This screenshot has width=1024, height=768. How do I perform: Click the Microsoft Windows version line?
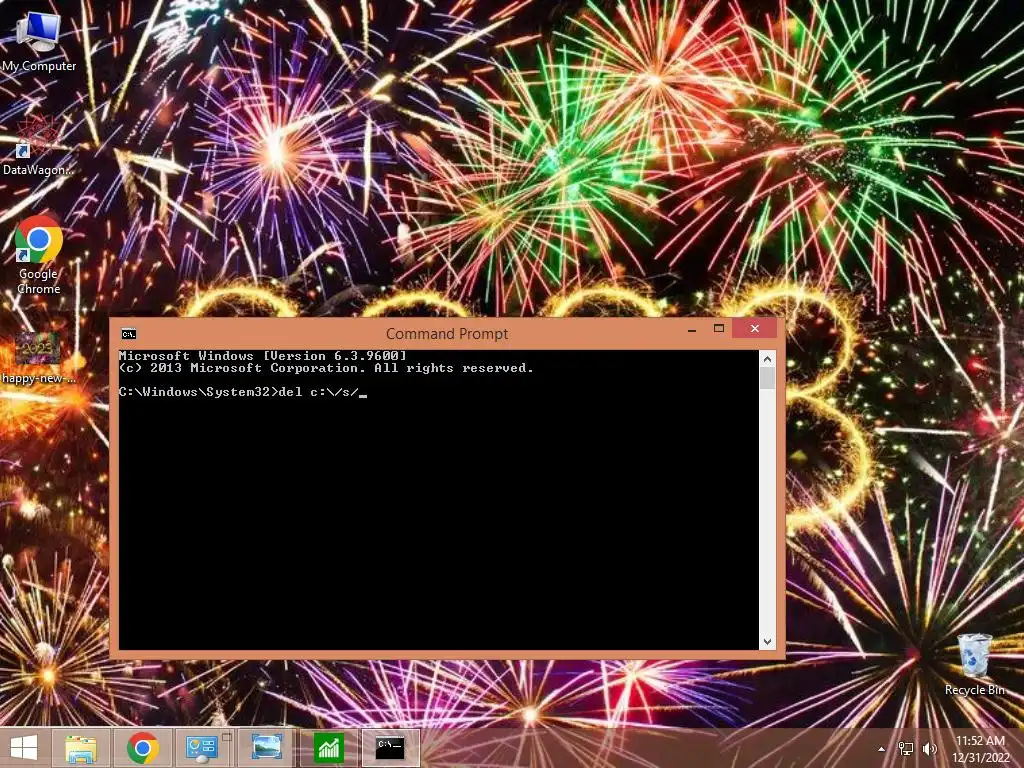pyautogui.click(x=263, y=356)
